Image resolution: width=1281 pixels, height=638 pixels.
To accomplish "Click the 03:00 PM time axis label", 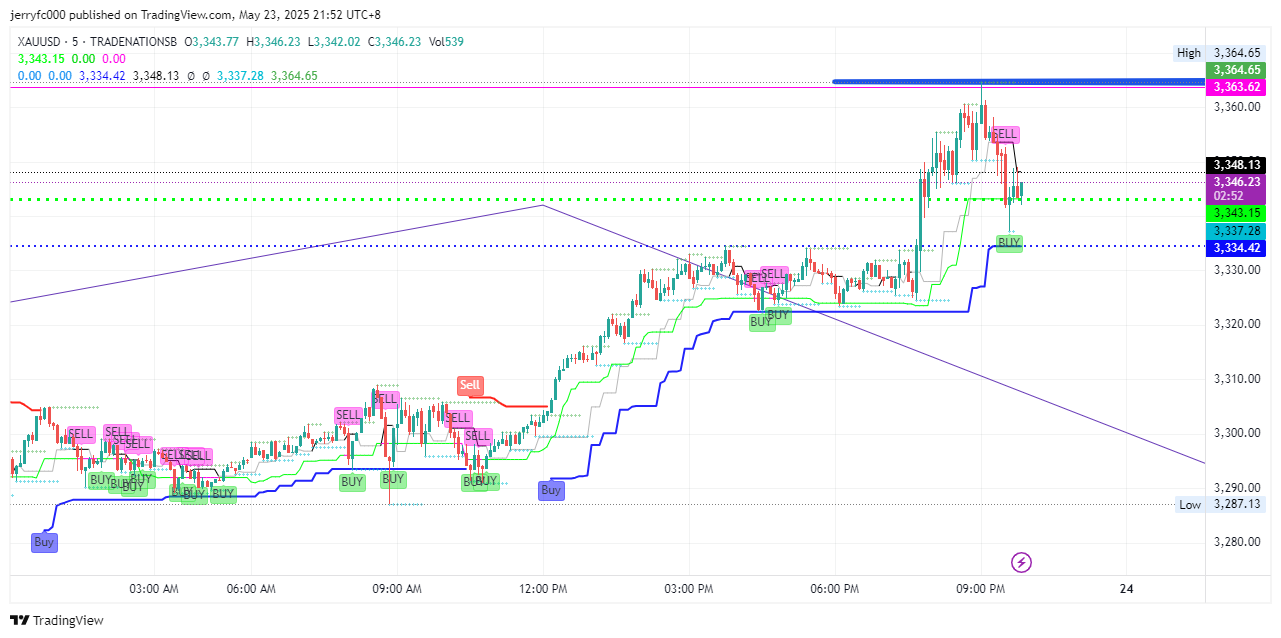I will point(689,590).
